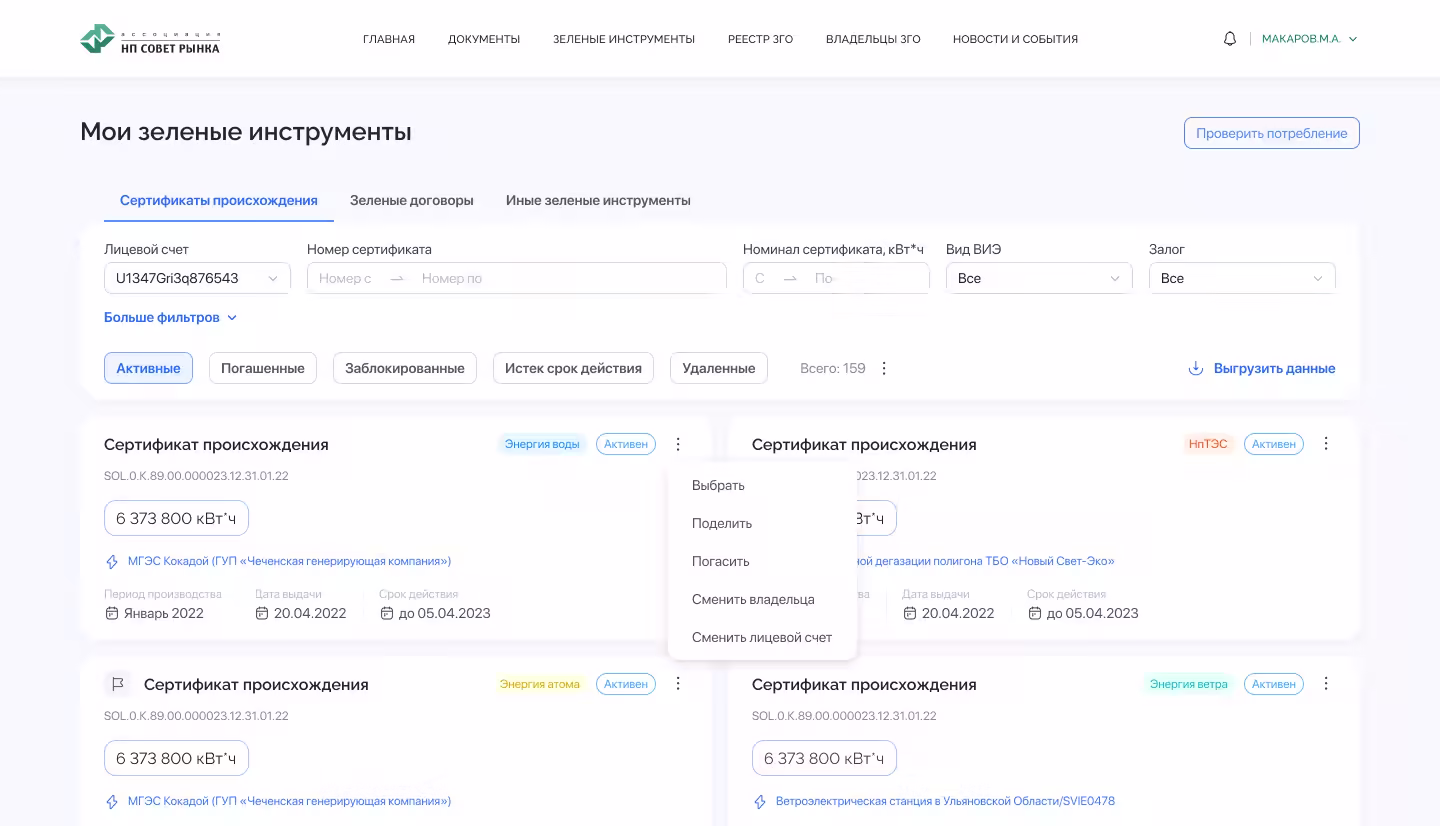Viewport: 1440px width, 826px height.
Task: Click the Проверить потребление button
Action: [x=1271, y=133]
